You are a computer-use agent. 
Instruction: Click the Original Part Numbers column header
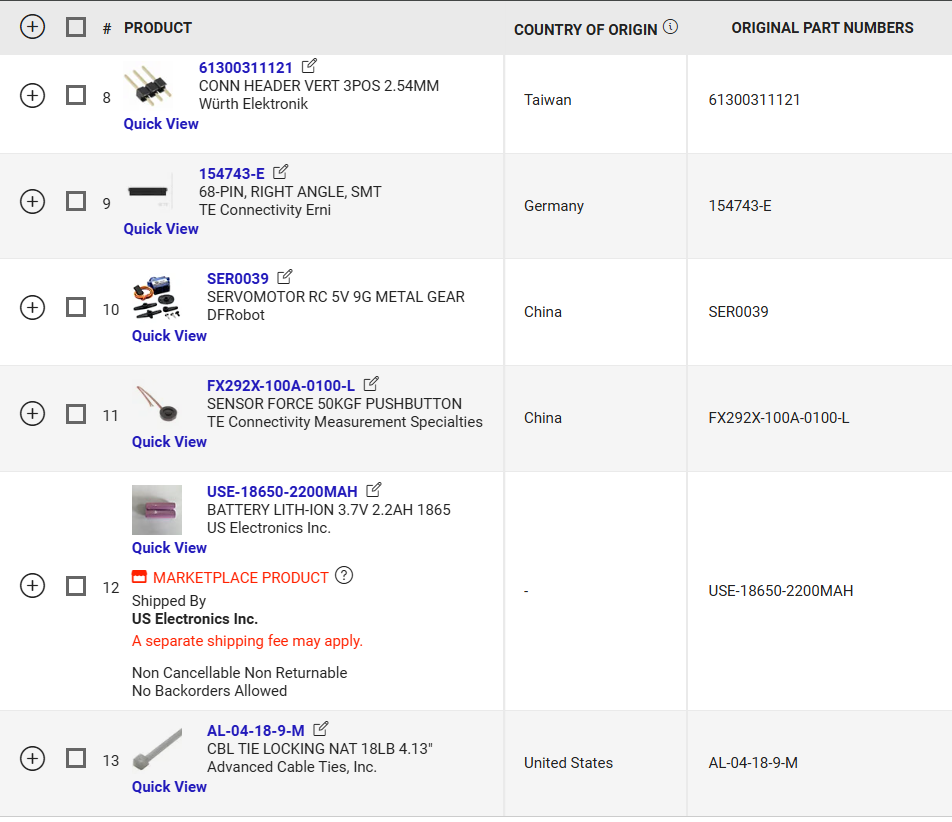pos(822,28)
